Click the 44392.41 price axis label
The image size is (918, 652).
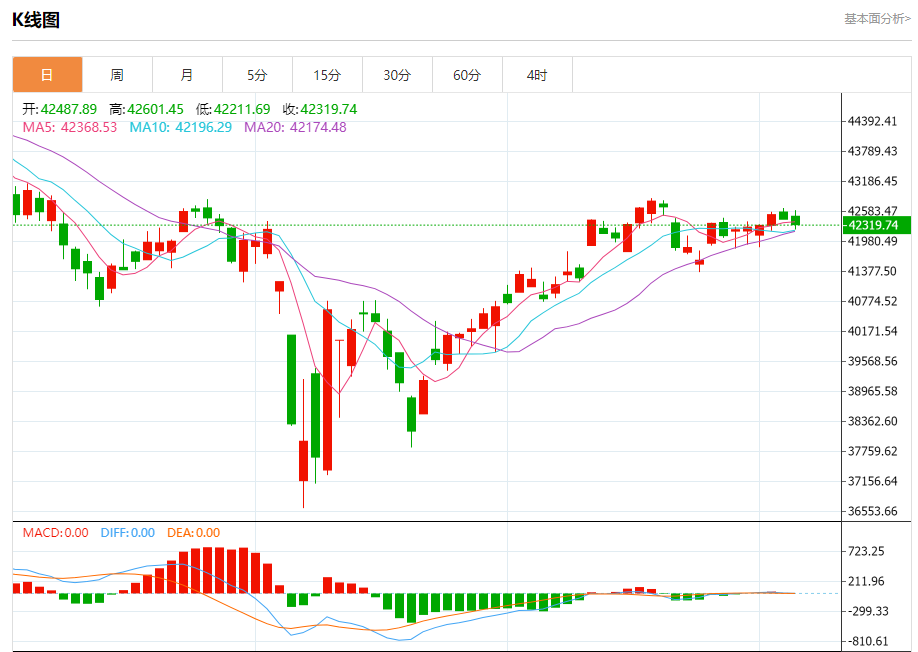coord(872,121)
